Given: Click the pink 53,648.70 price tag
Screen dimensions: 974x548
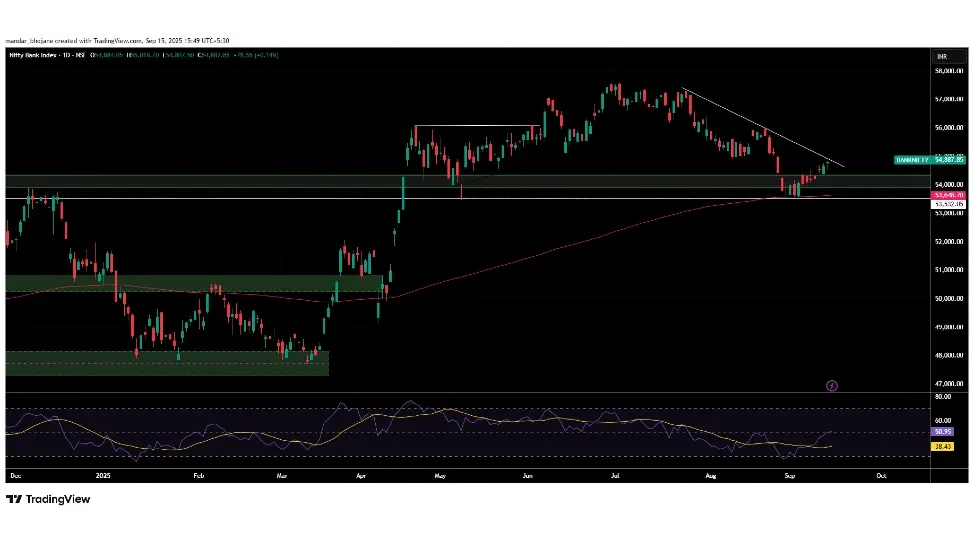Looking at the screenshot, I should (x=949, y=195).
